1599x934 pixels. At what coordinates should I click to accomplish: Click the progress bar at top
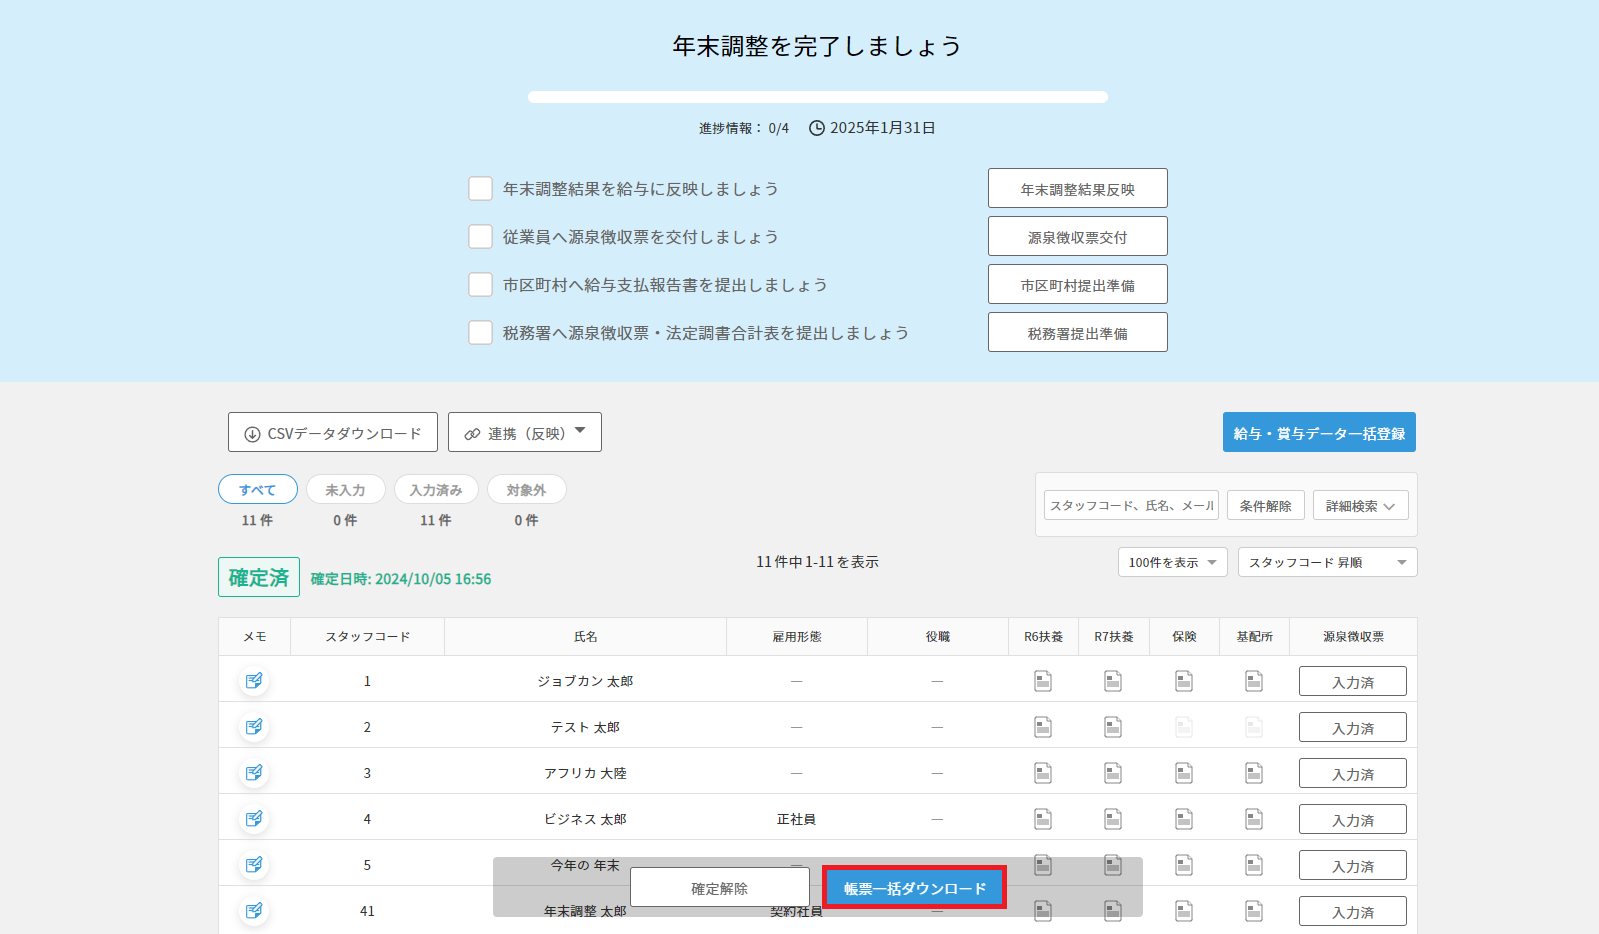pyautogui.click(x=817, y=97)
